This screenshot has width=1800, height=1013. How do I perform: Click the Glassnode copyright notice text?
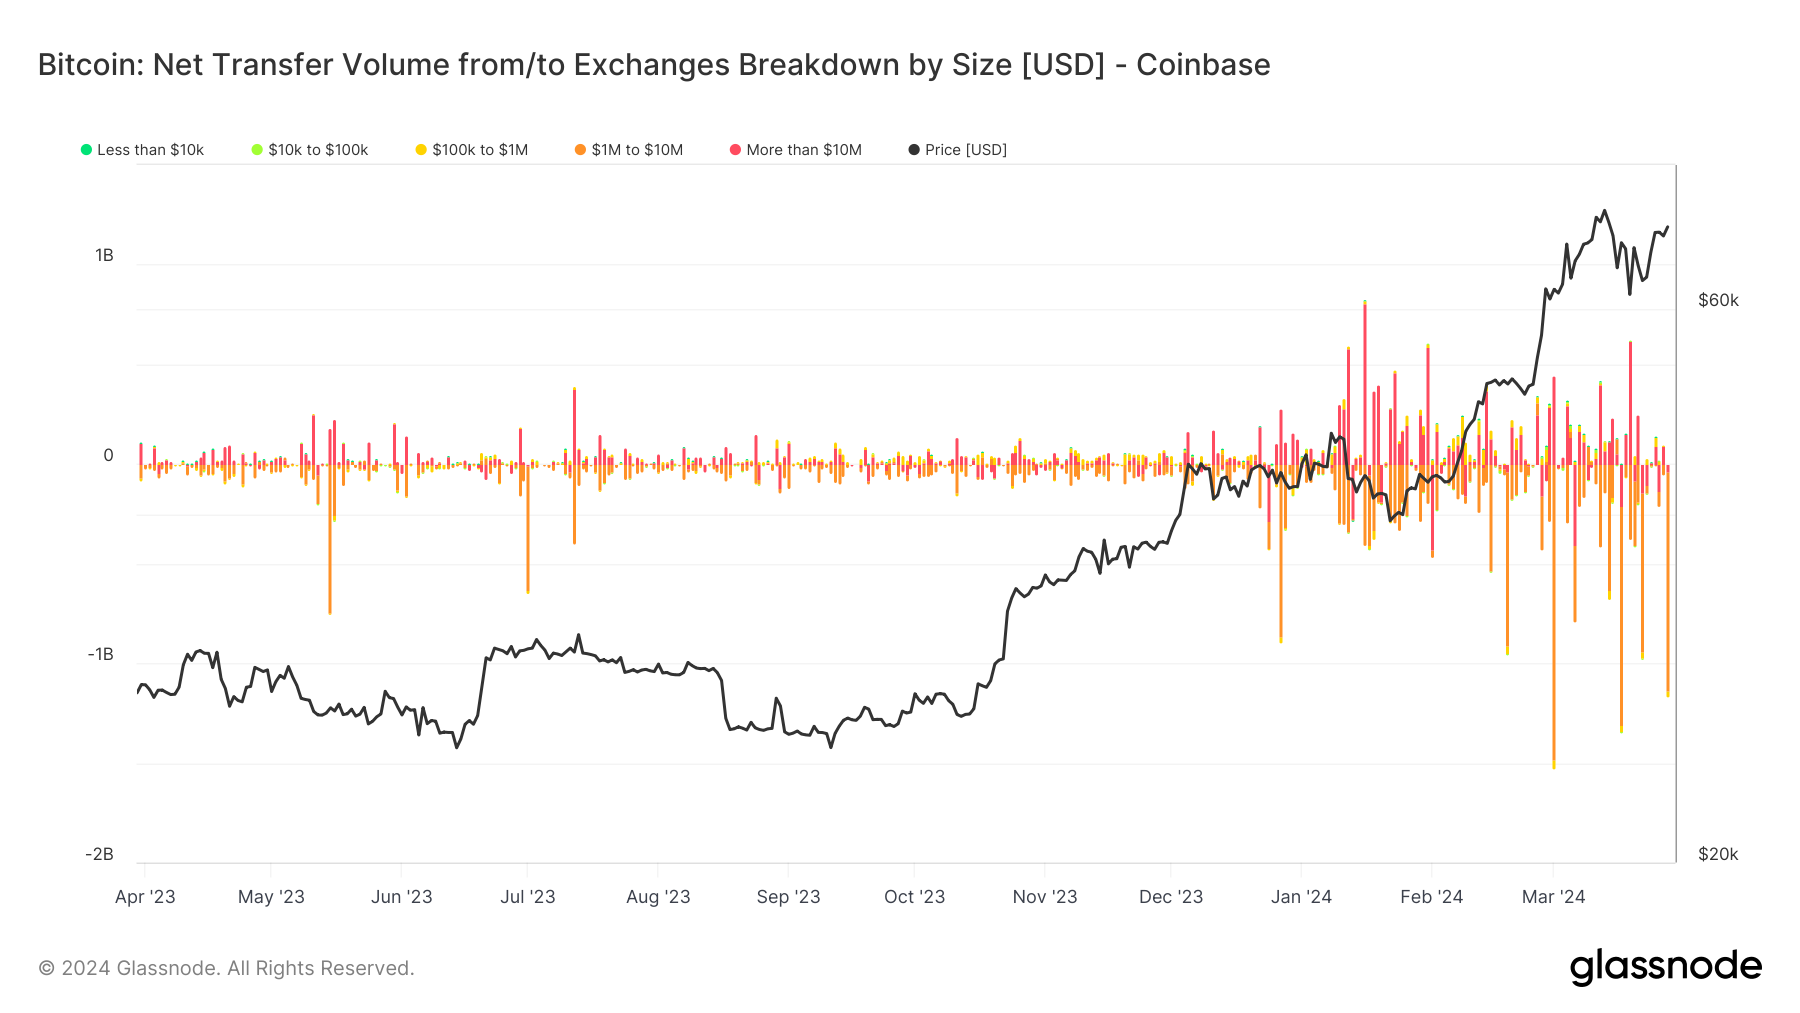(226, 968)
